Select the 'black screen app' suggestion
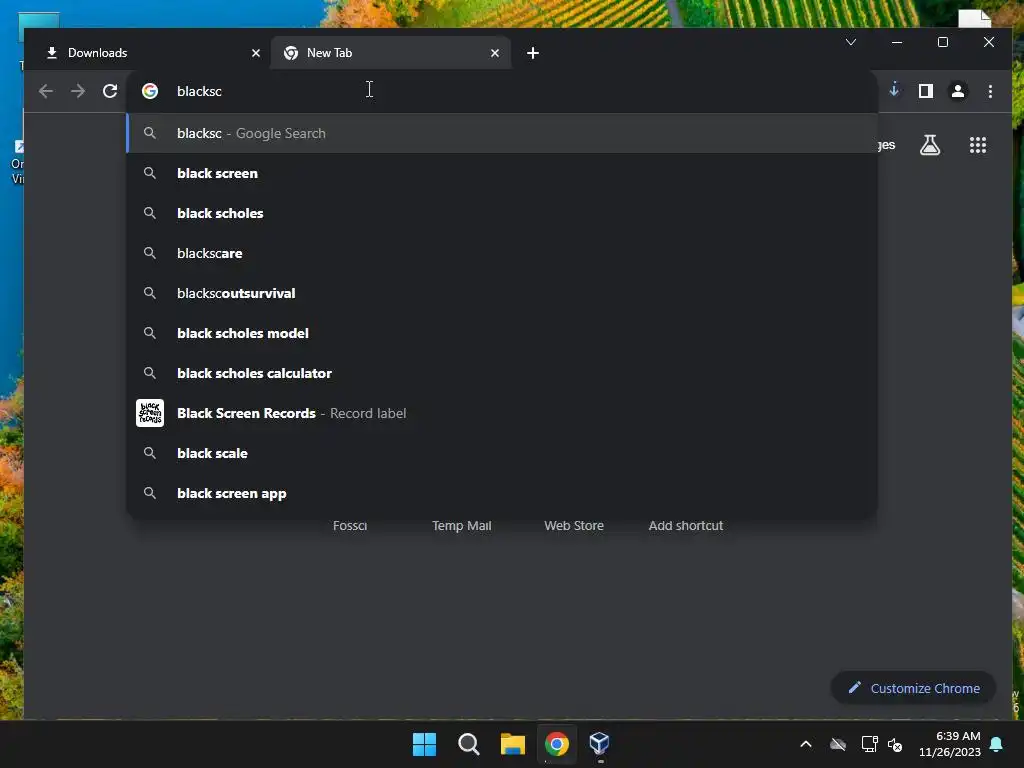This screenshot has width=1024, height=768. click(x=502, y=493)
